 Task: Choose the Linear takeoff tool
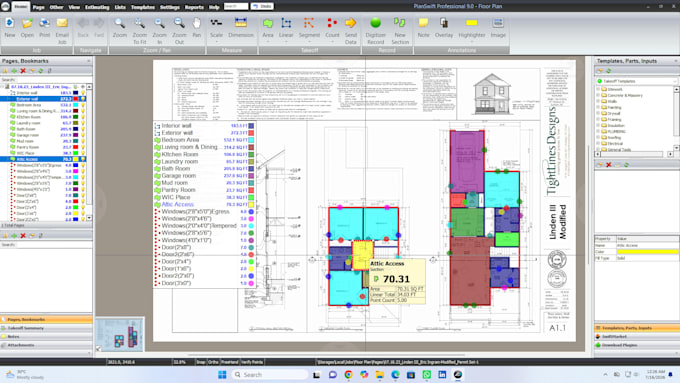pyautogui.click(x=286, y=29)
